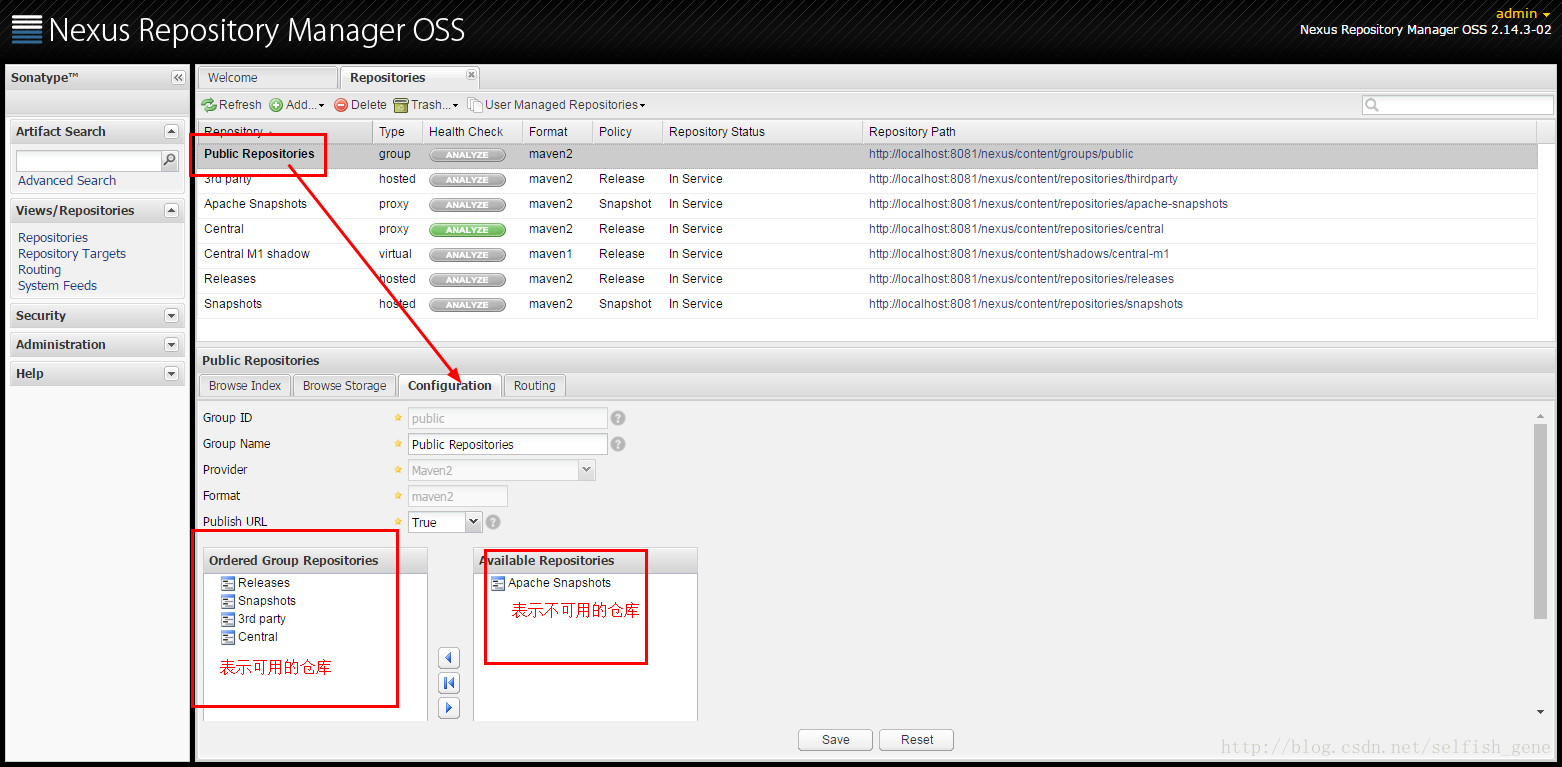Click the search magnifier in repository filter box

click(1372, 105)
